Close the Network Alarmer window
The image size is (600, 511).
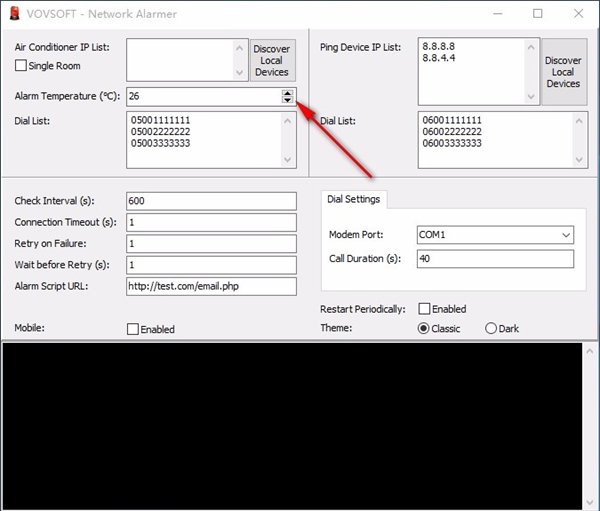point(579,14)
